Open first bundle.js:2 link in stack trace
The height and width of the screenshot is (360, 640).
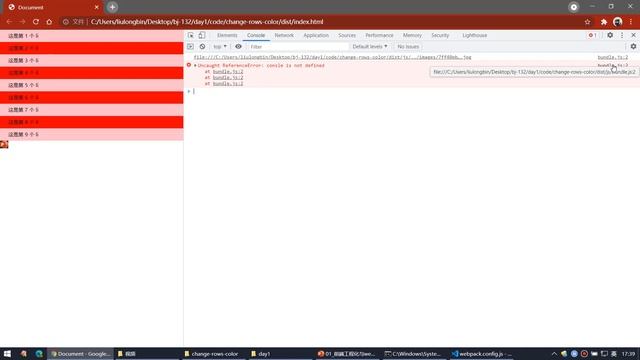pyautogui.click(x=228, y=71)
